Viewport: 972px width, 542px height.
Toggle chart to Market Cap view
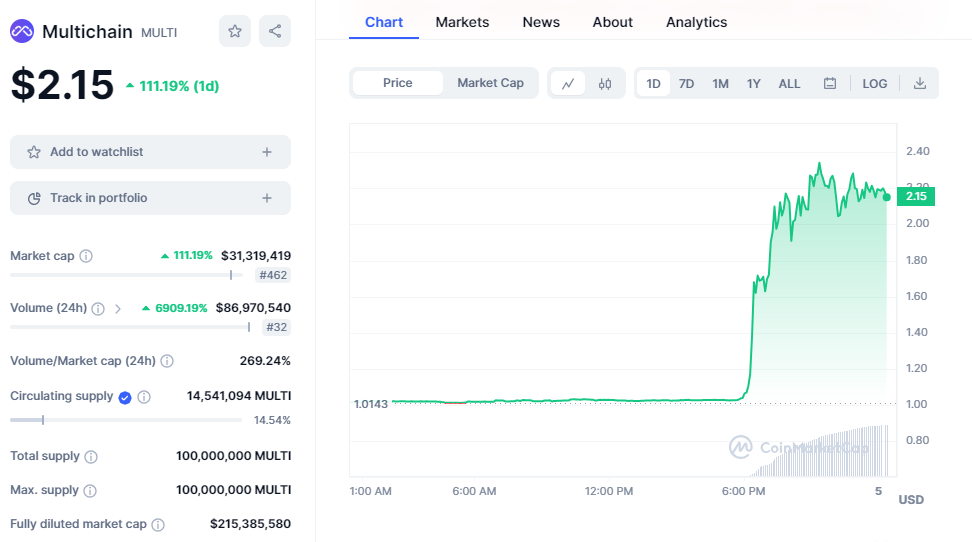click(490, 83)
